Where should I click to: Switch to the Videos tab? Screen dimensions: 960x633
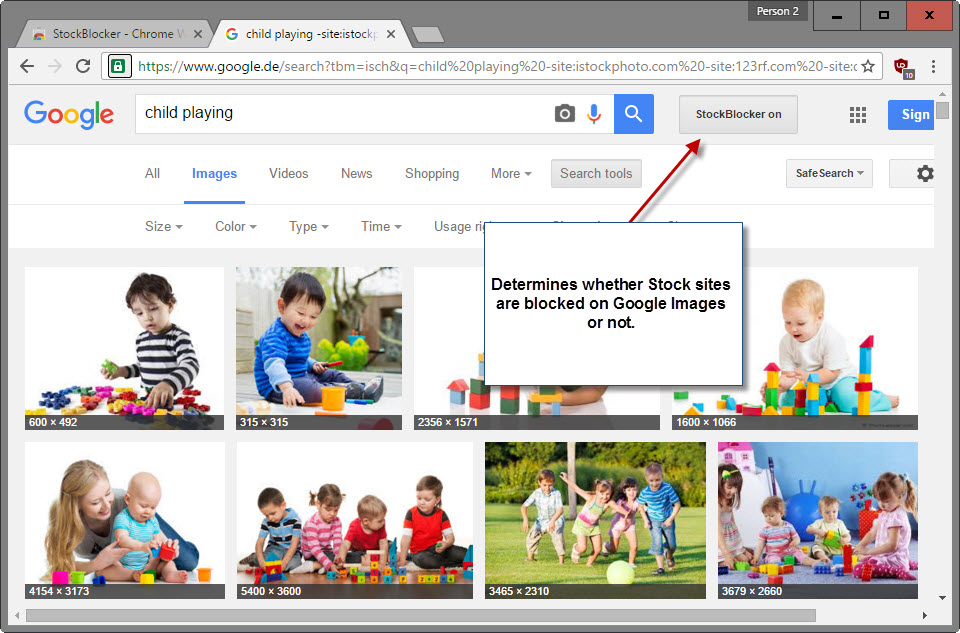[288, 174]
